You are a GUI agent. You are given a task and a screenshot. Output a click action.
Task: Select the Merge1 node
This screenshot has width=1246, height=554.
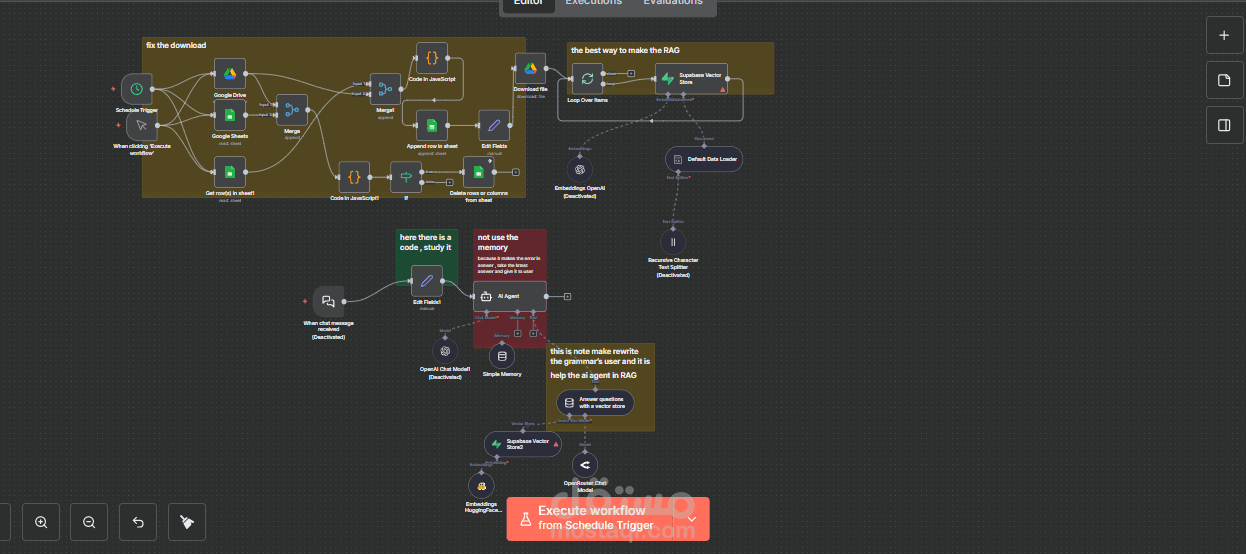(385, 89)
